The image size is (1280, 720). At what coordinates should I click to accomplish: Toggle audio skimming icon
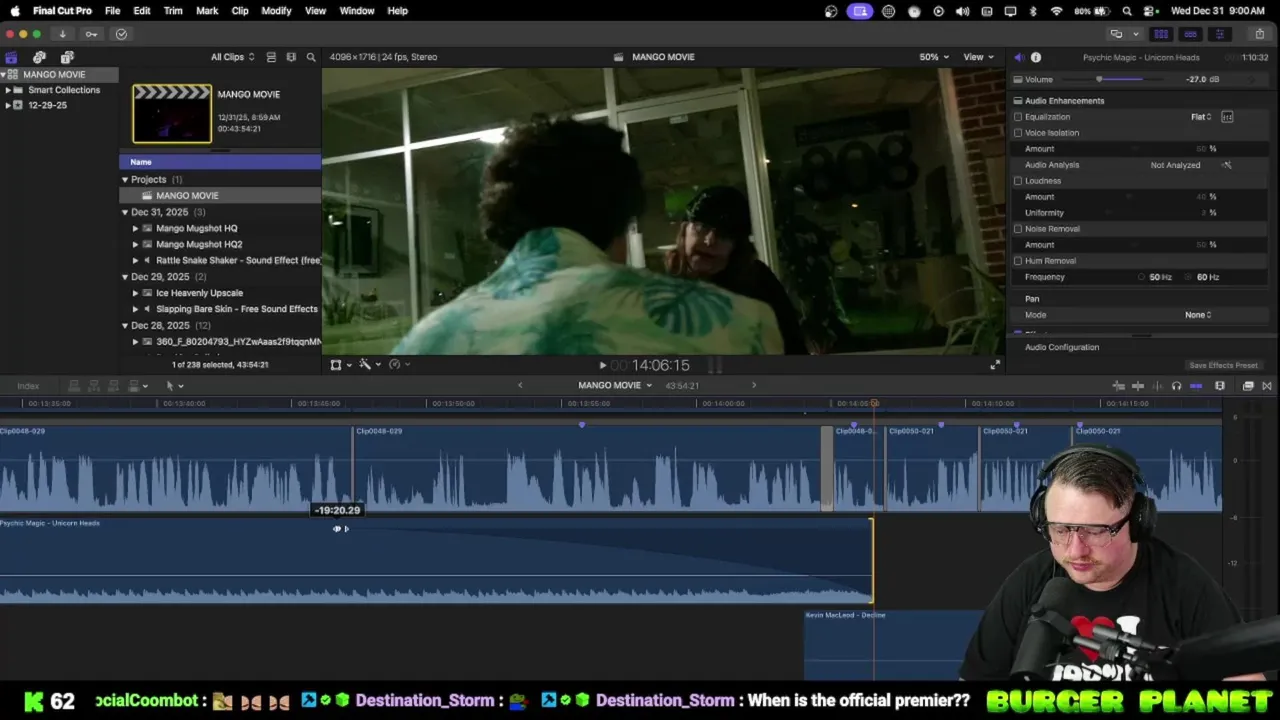(x=1157, y=386)
